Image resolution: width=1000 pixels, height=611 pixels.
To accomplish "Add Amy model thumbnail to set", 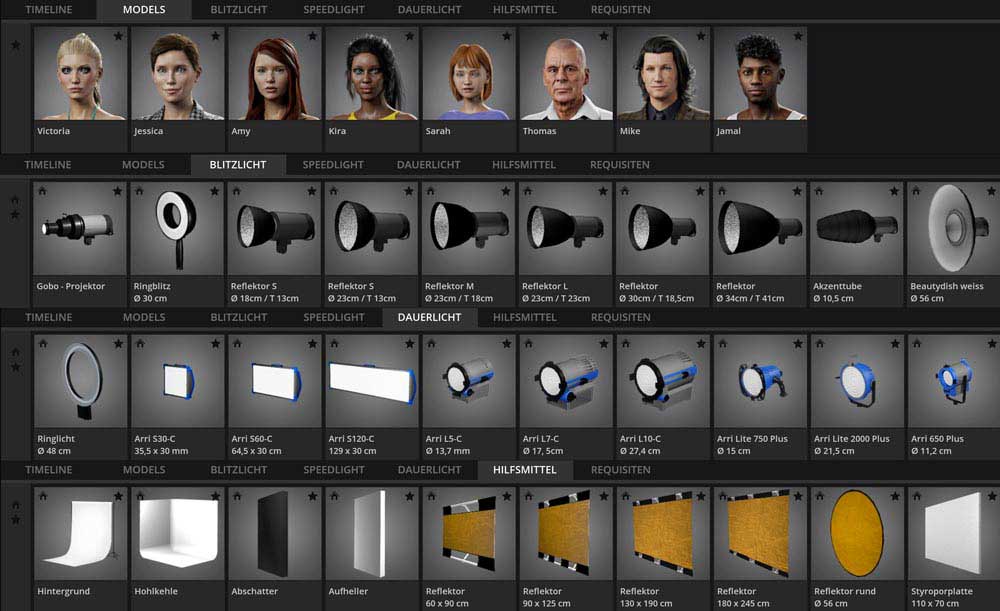I will 274,73.
